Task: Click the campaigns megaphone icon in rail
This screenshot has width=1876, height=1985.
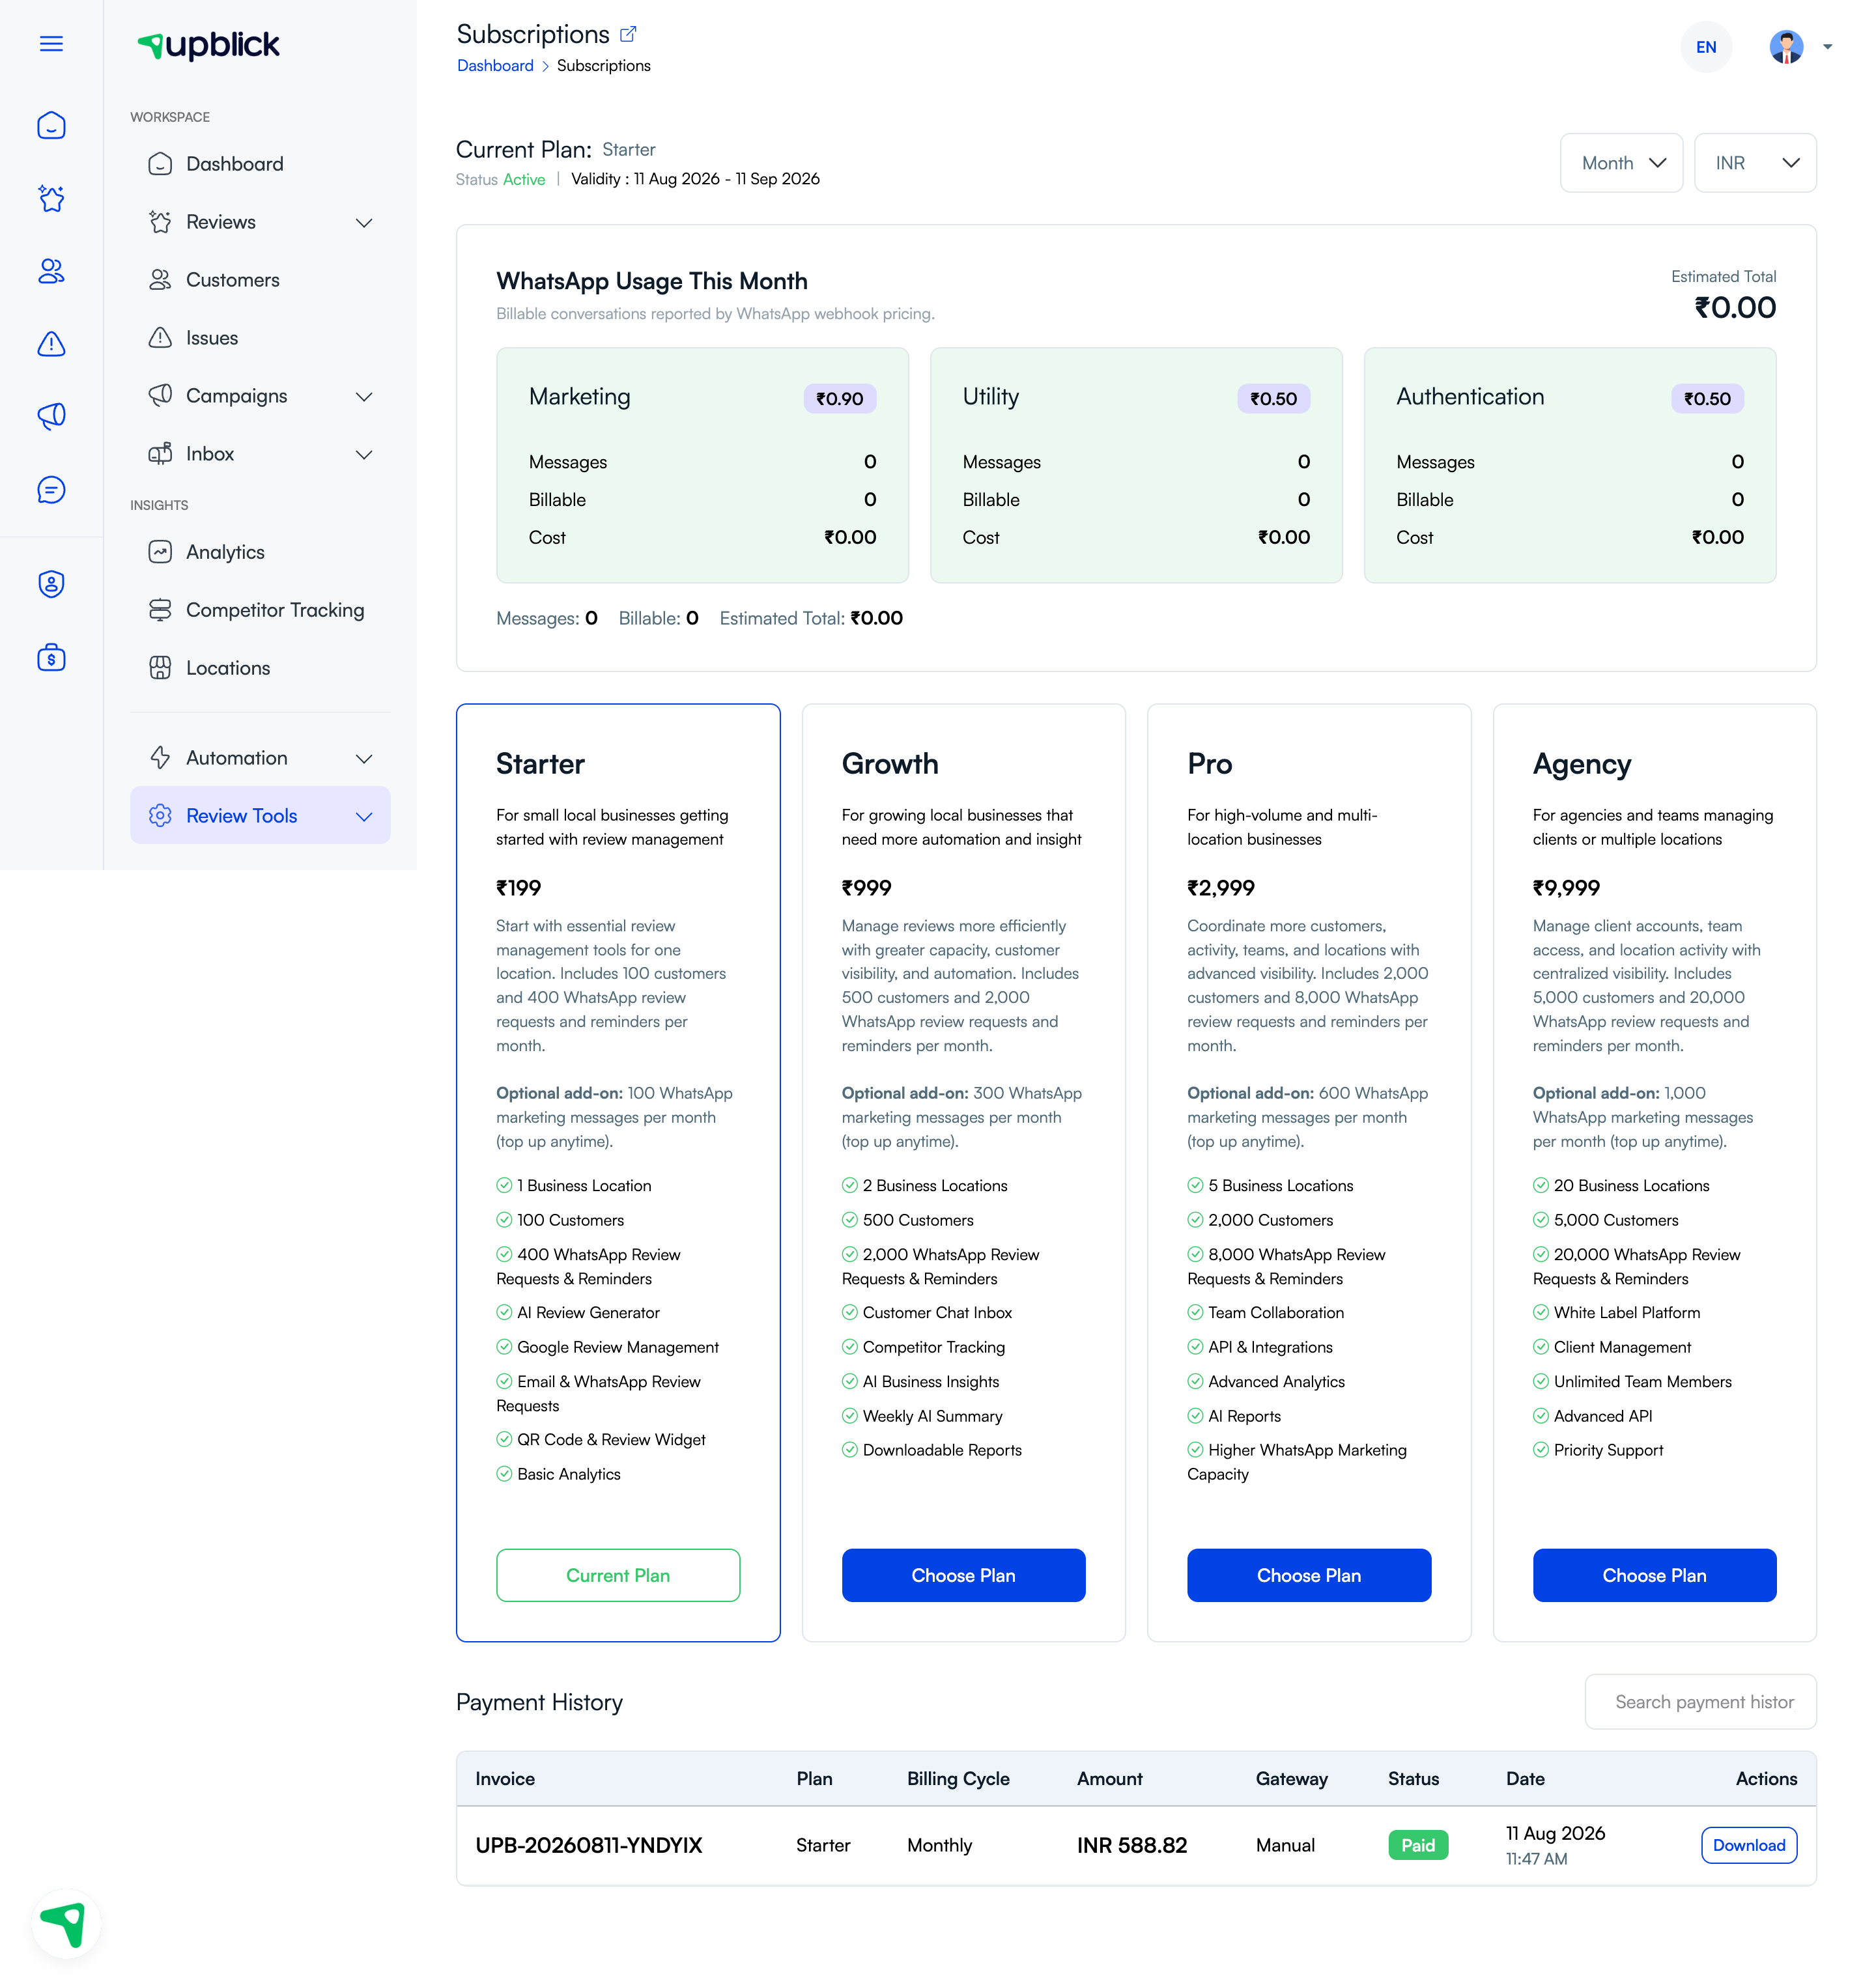Action: (51, 416)
